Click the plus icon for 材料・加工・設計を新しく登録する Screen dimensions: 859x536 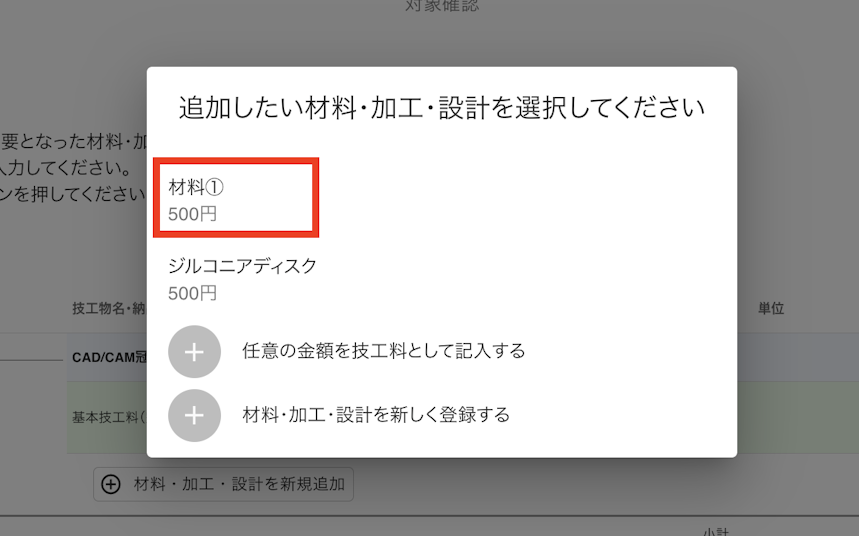click(x=194, y=415)
